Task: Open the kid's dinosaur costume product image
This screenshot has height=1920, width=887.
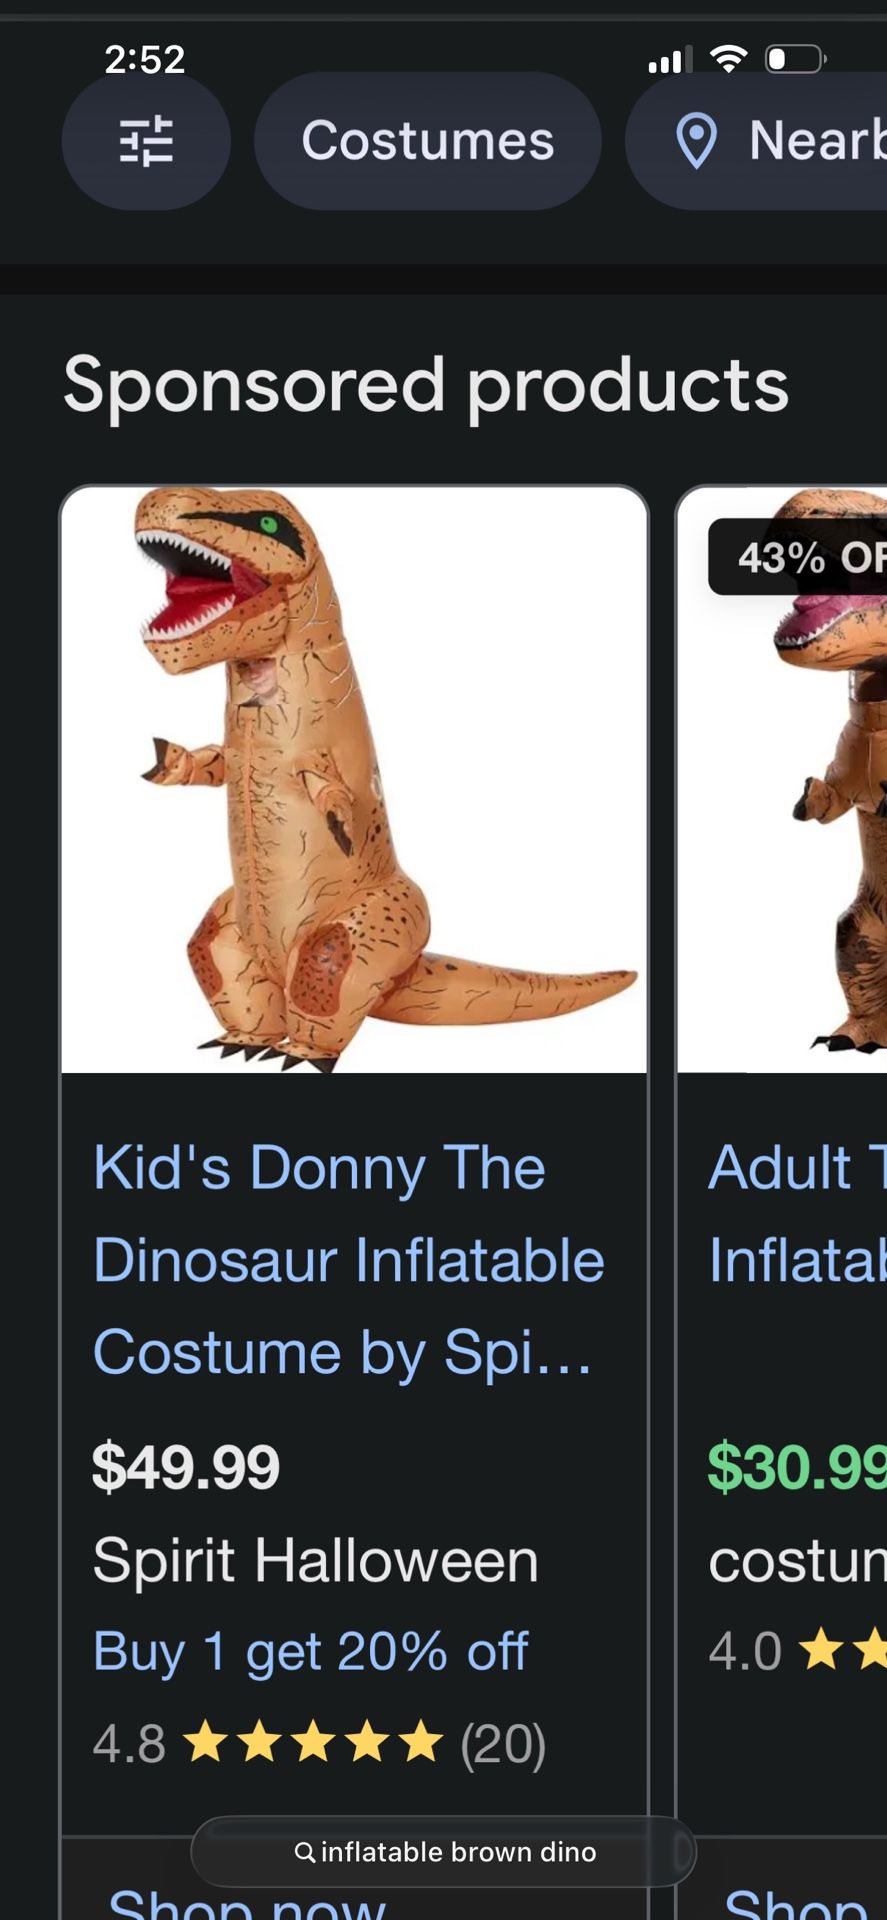Action: (354, 780)
